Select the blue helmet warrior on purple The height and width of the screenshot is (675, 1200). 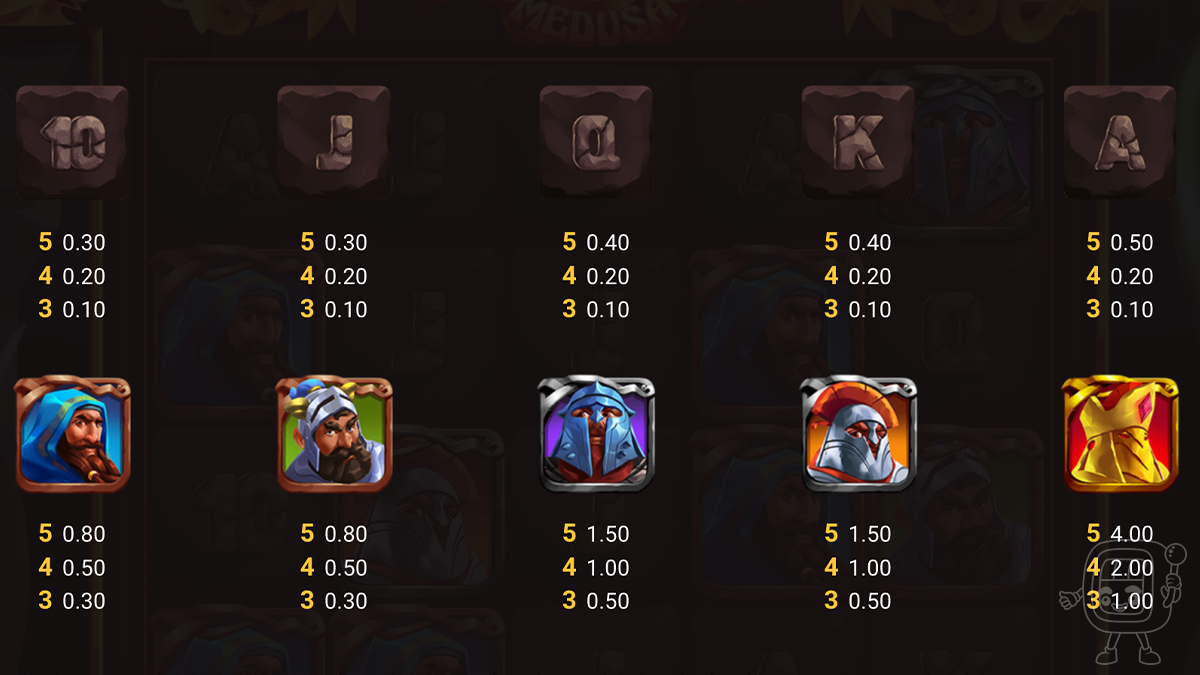click(x=596, y=434)
